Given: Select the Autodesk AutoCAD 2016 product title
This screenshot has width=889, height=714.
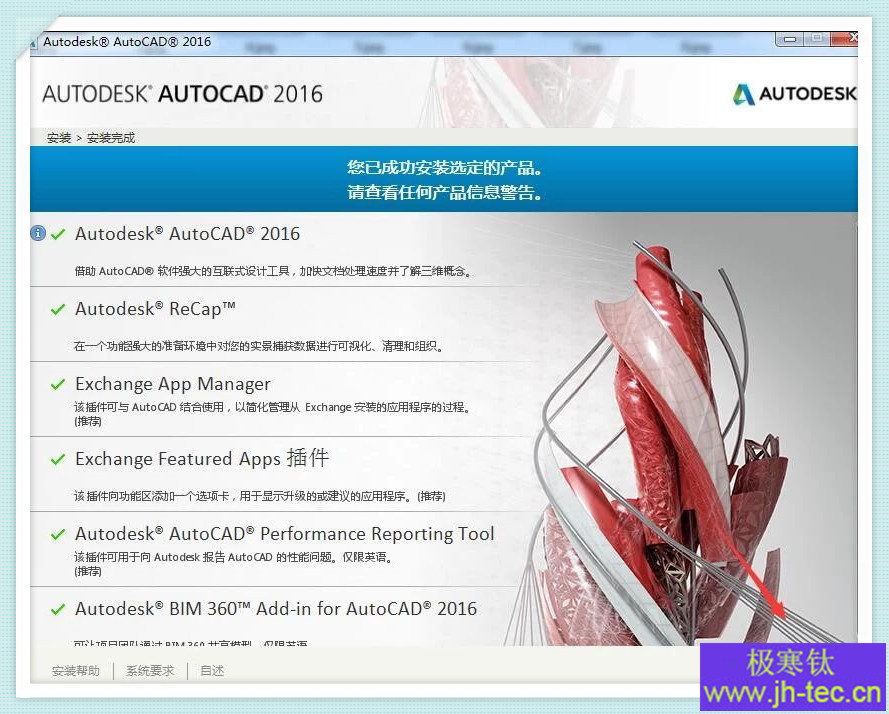Looking at the screenshot, I should (x=188, y=234).
